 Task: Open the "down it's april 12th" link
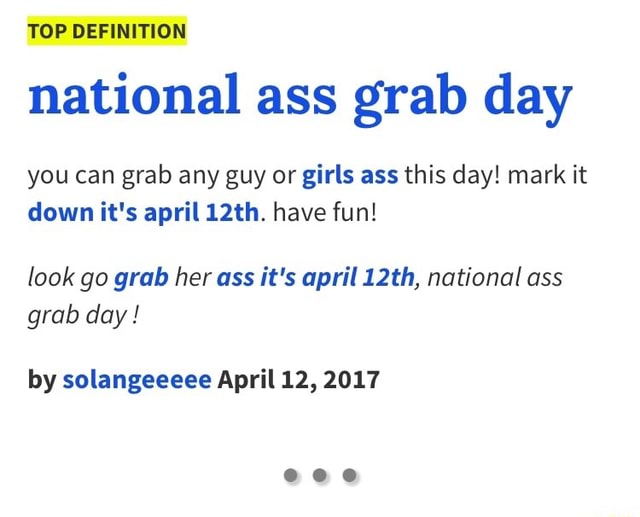[143, 213]
